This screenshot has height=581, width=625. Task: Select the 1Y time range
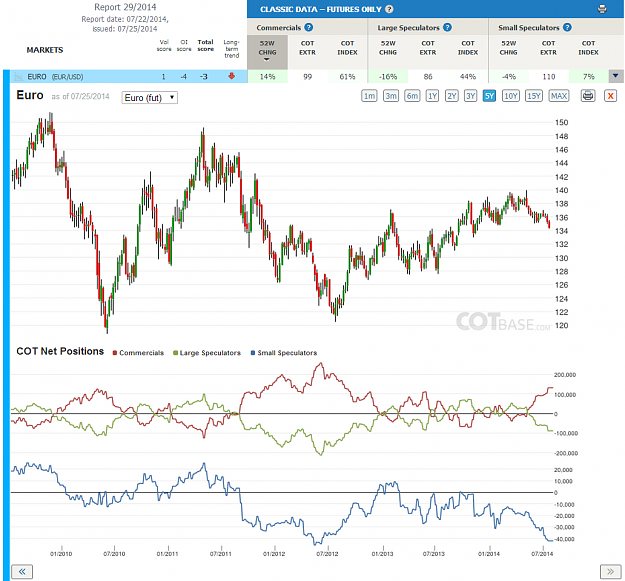[432, 96]
